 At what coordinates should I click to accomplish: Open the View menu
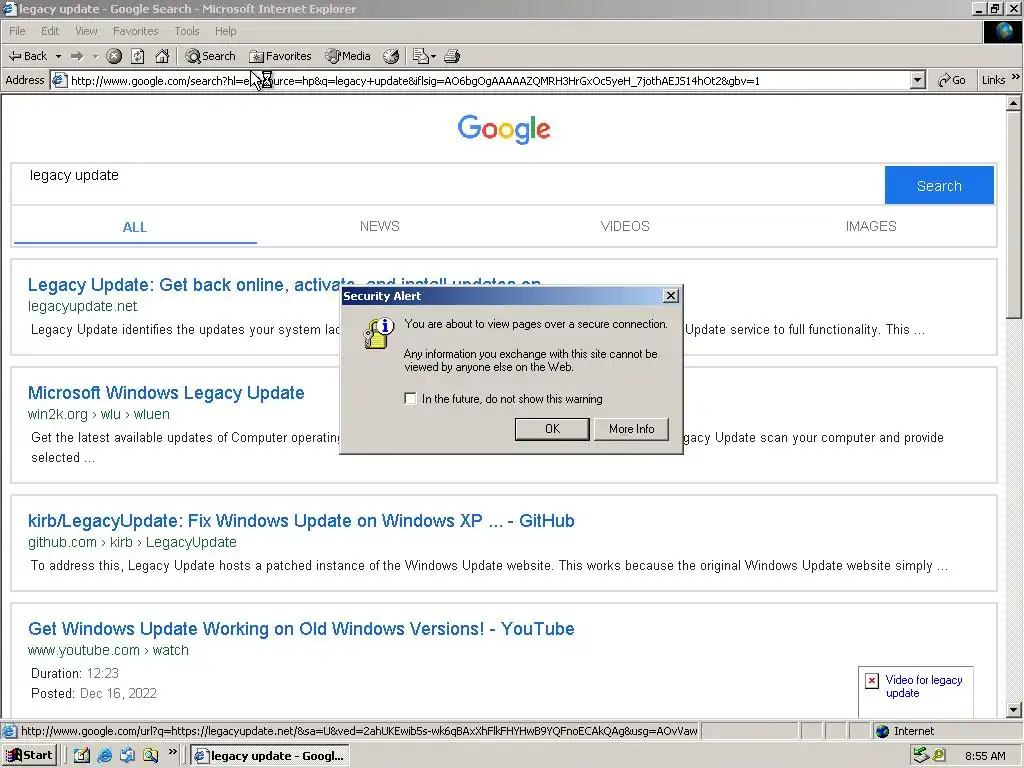[86, 31]
